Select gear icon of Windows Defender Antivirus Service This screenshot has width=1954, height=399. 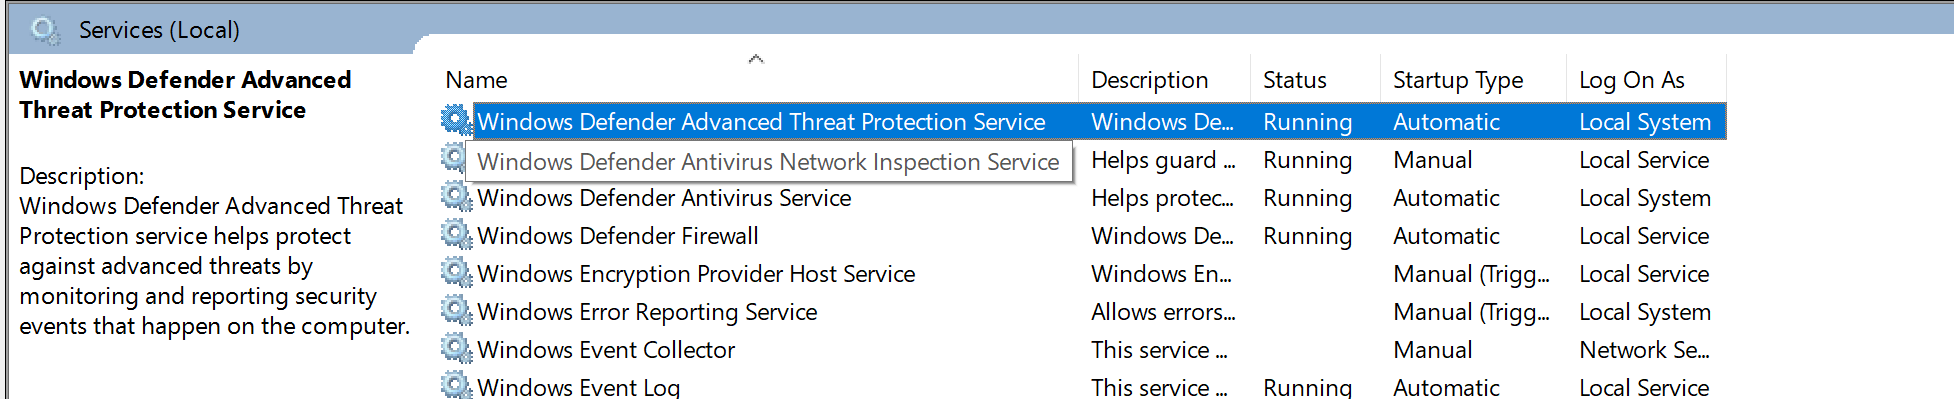pyautogui.click(x=456, y=197)
